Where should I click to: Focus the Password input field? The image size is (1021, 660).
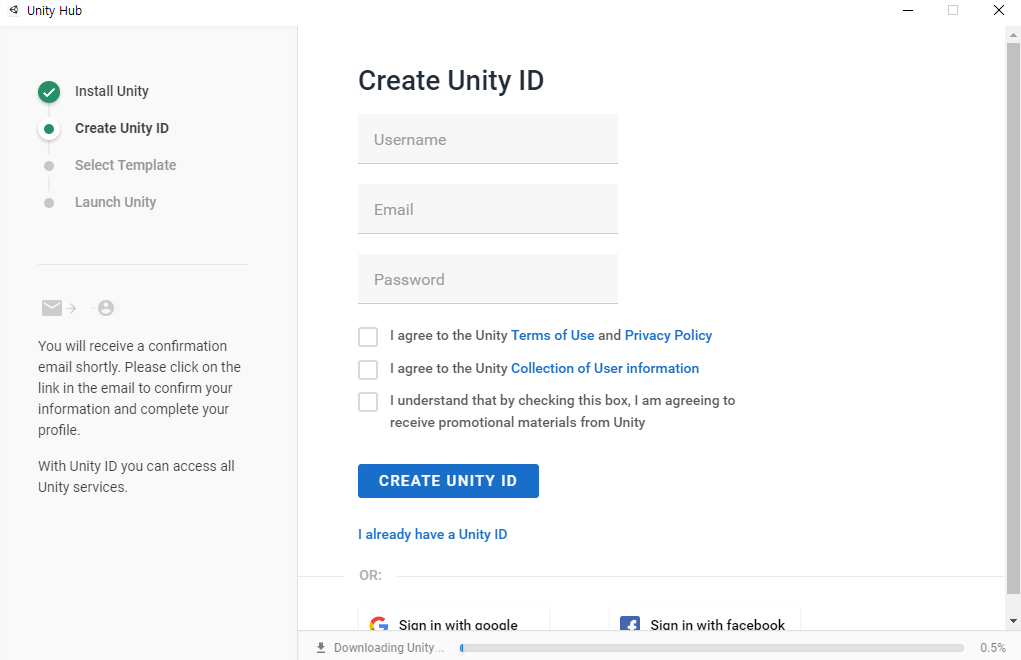coord(488,279)
